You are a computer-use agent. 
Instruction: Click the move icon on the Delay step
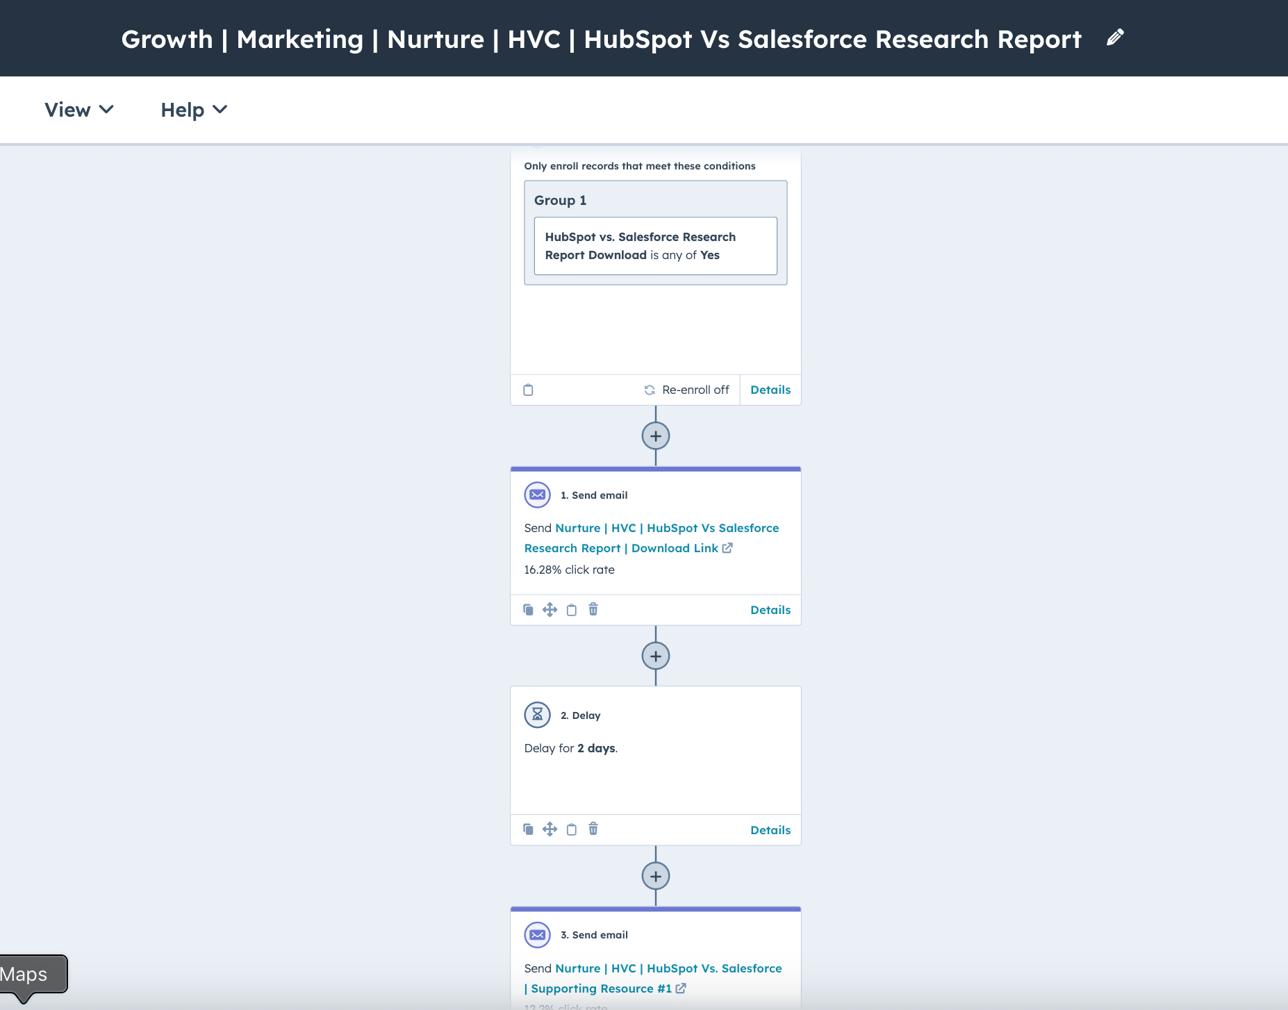pyautogui.click(x=550, y=829)
